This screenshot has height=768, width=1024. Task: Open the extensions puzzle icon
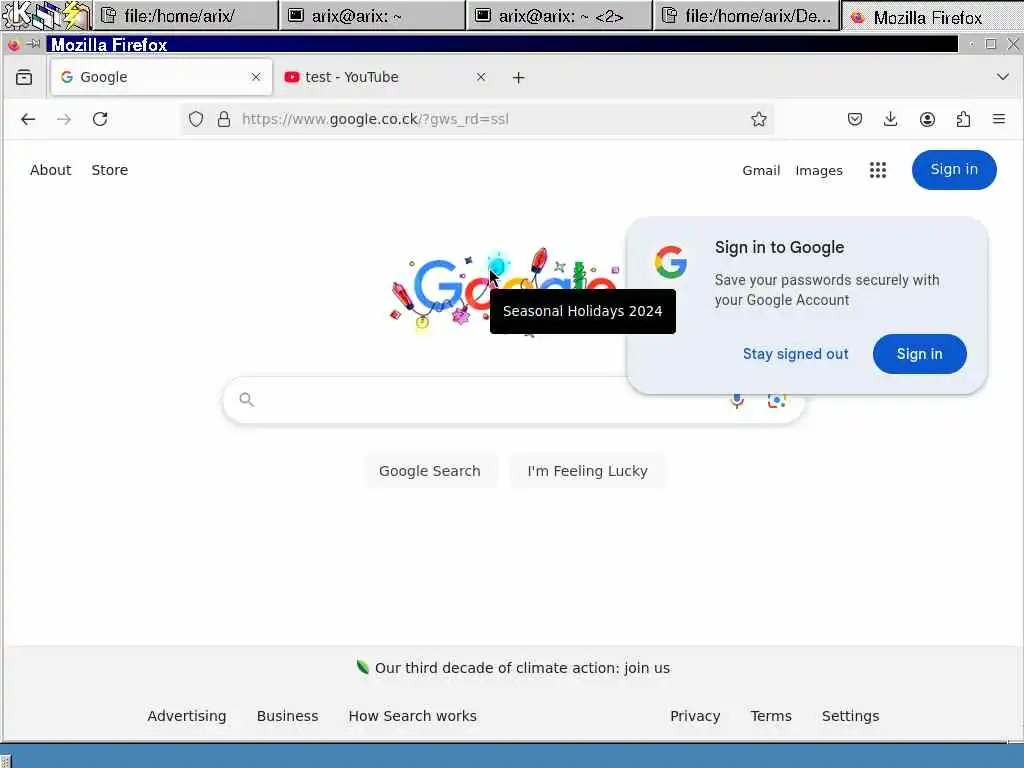coord(963,120)
